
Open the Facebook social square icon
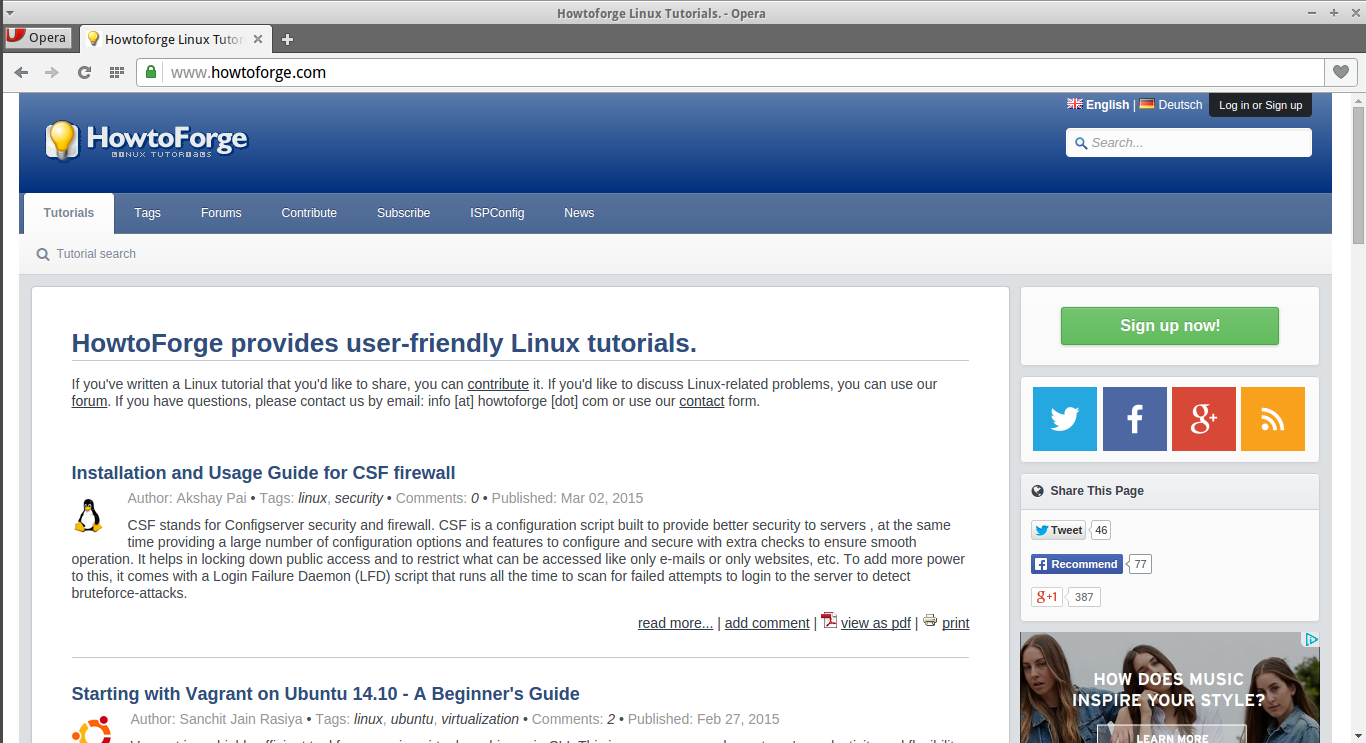click(x=1135, y=419)
